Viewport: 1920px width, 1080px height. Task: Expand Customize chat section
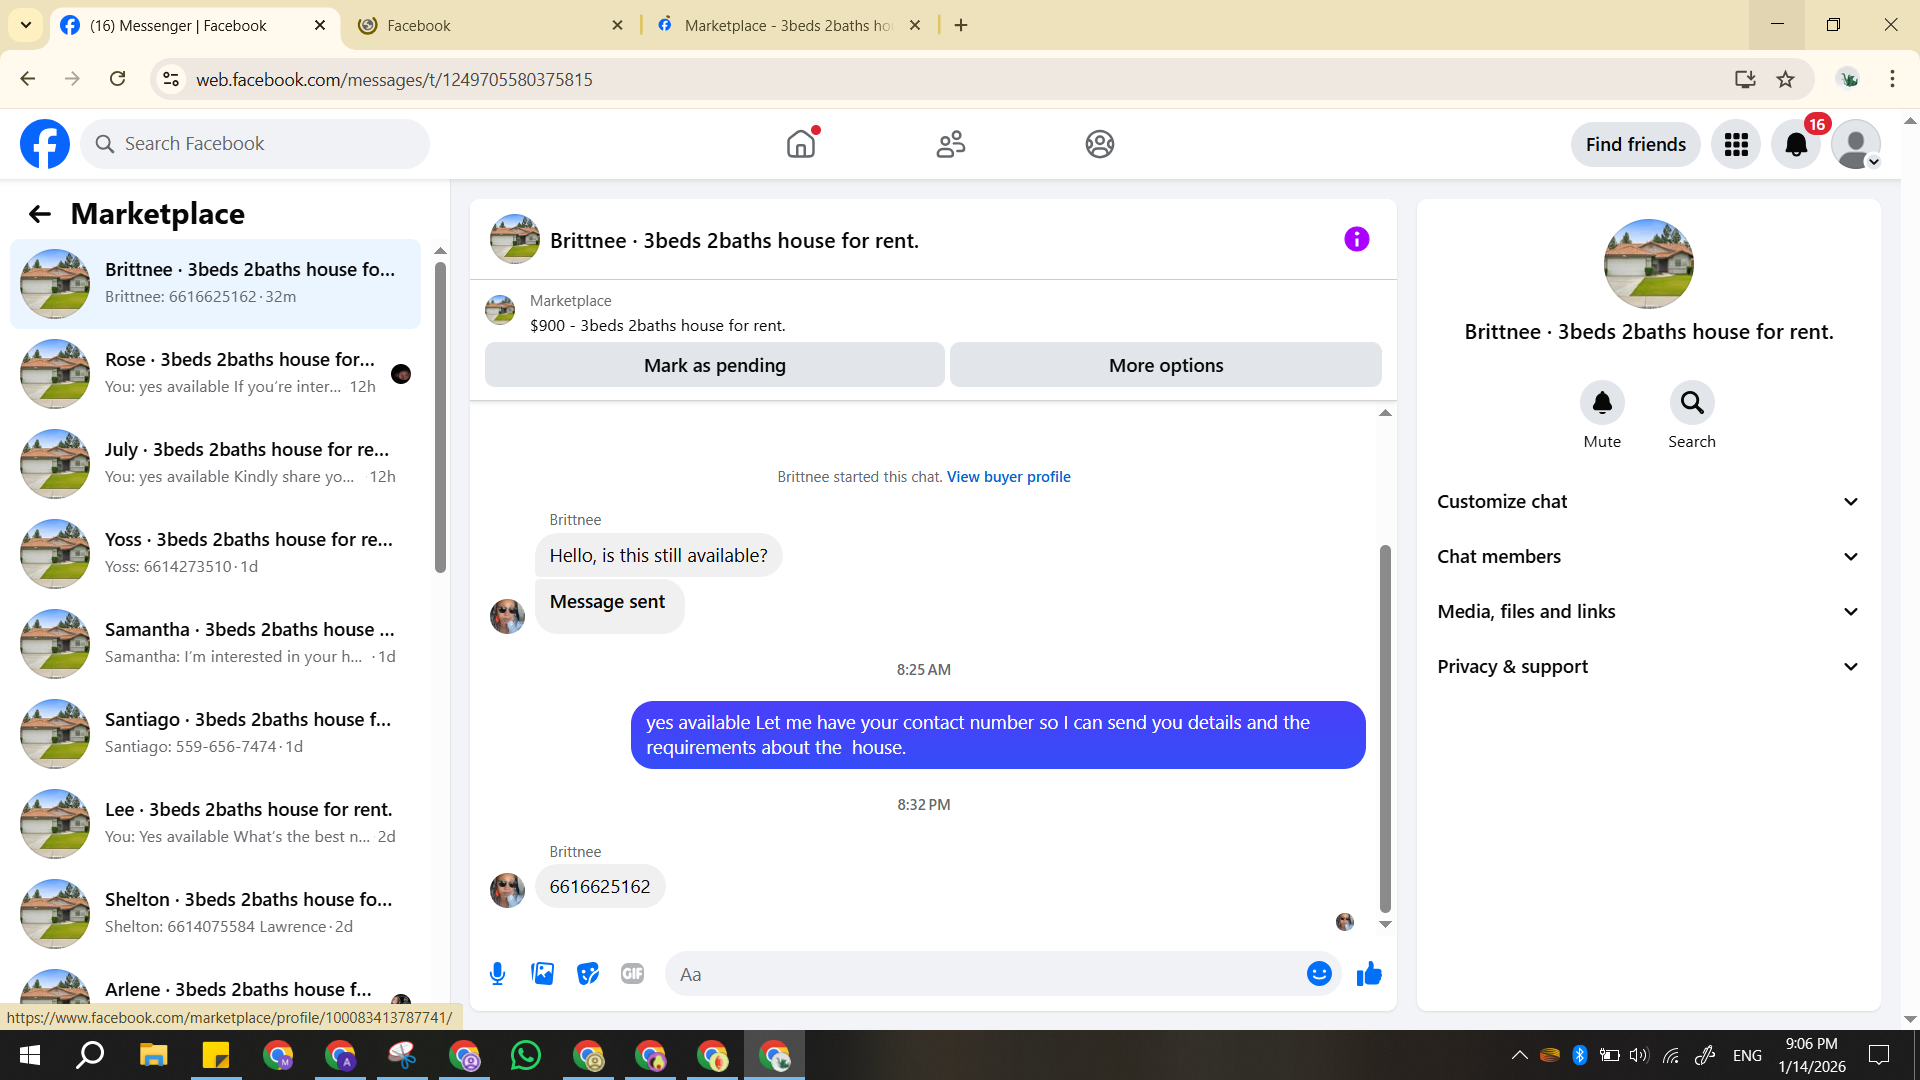click(1648, 502)
